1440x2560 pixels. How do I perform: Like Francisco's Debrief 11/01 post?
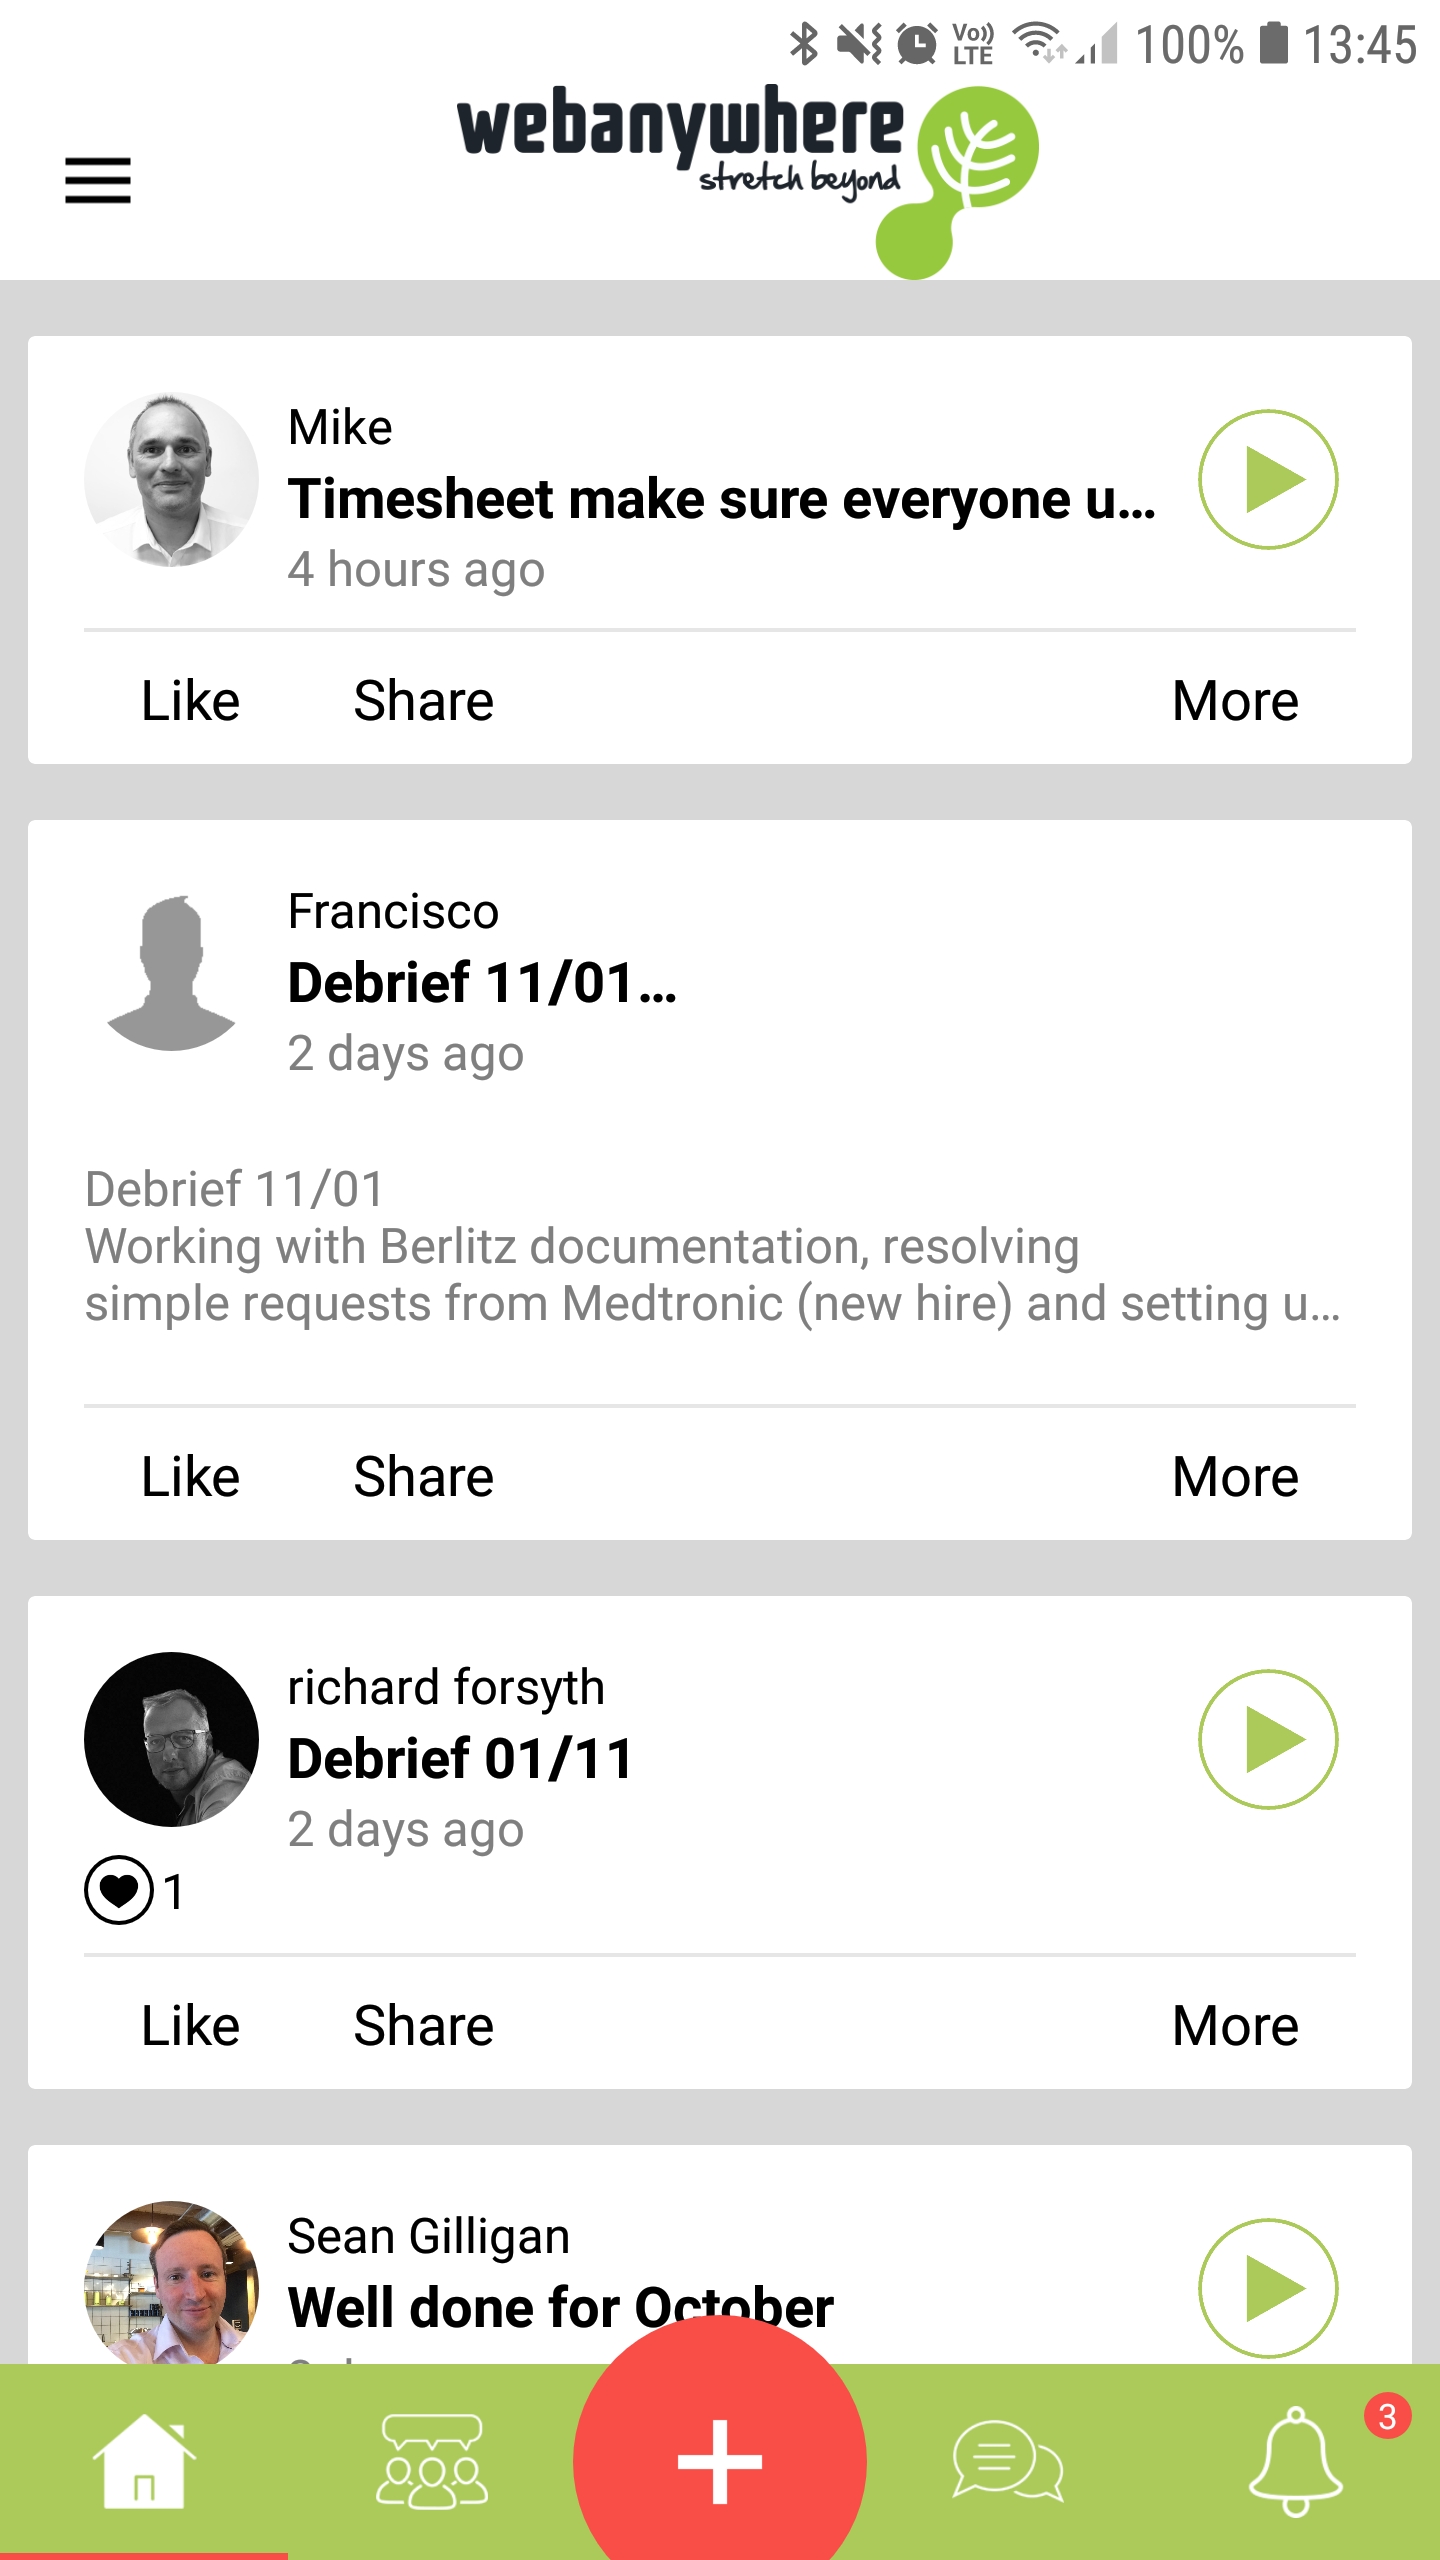coord(190,1476)
